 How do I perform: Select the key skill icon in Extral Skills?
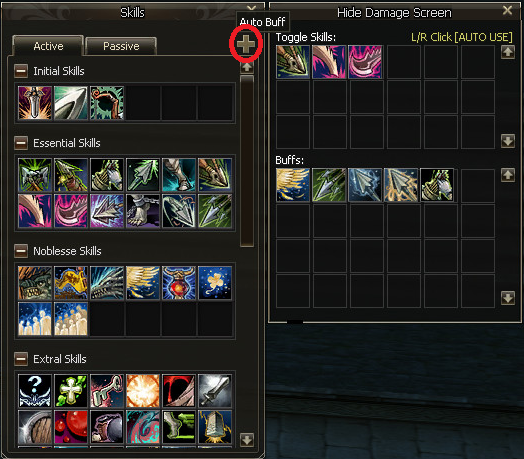pyautogui.click(x=107, y=391)
